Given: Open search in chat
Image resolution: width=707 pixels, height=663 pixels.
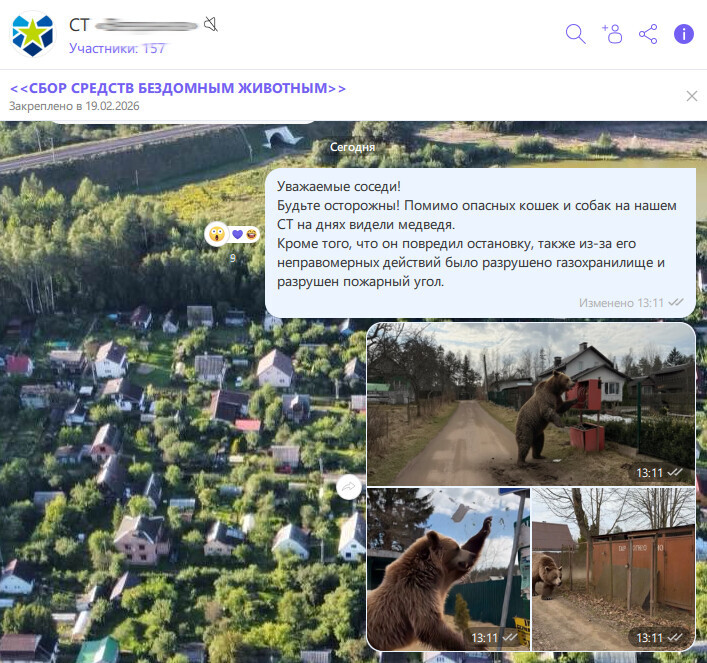Looking at the screenshot, I should click(575, 34).
